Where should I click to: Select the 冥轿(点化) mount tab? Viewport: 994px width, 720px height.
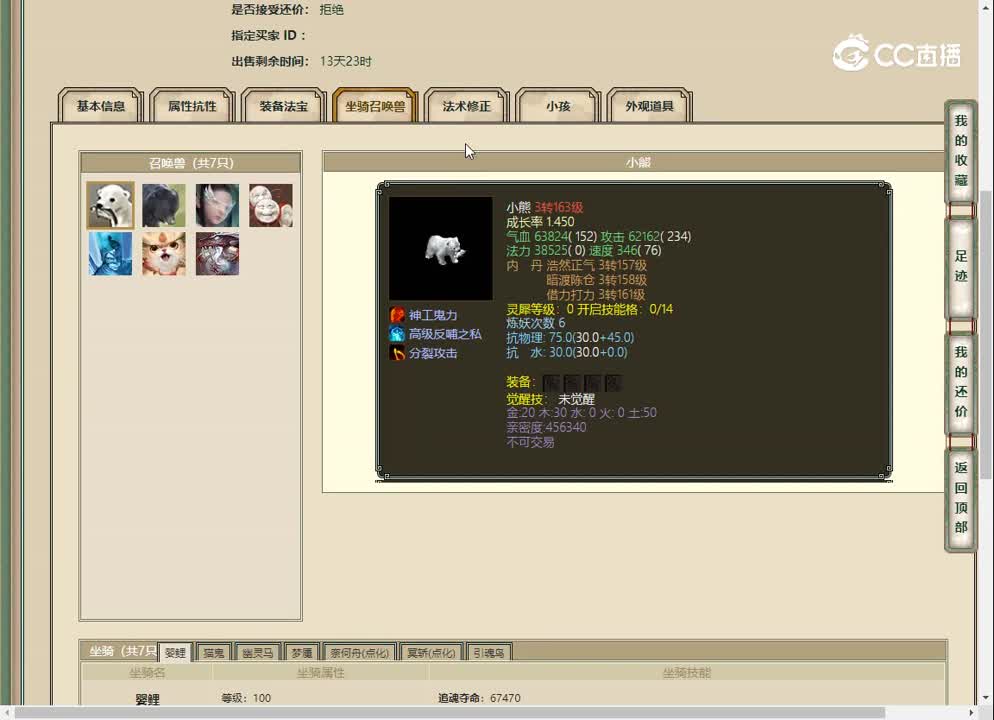pos(431,652)
